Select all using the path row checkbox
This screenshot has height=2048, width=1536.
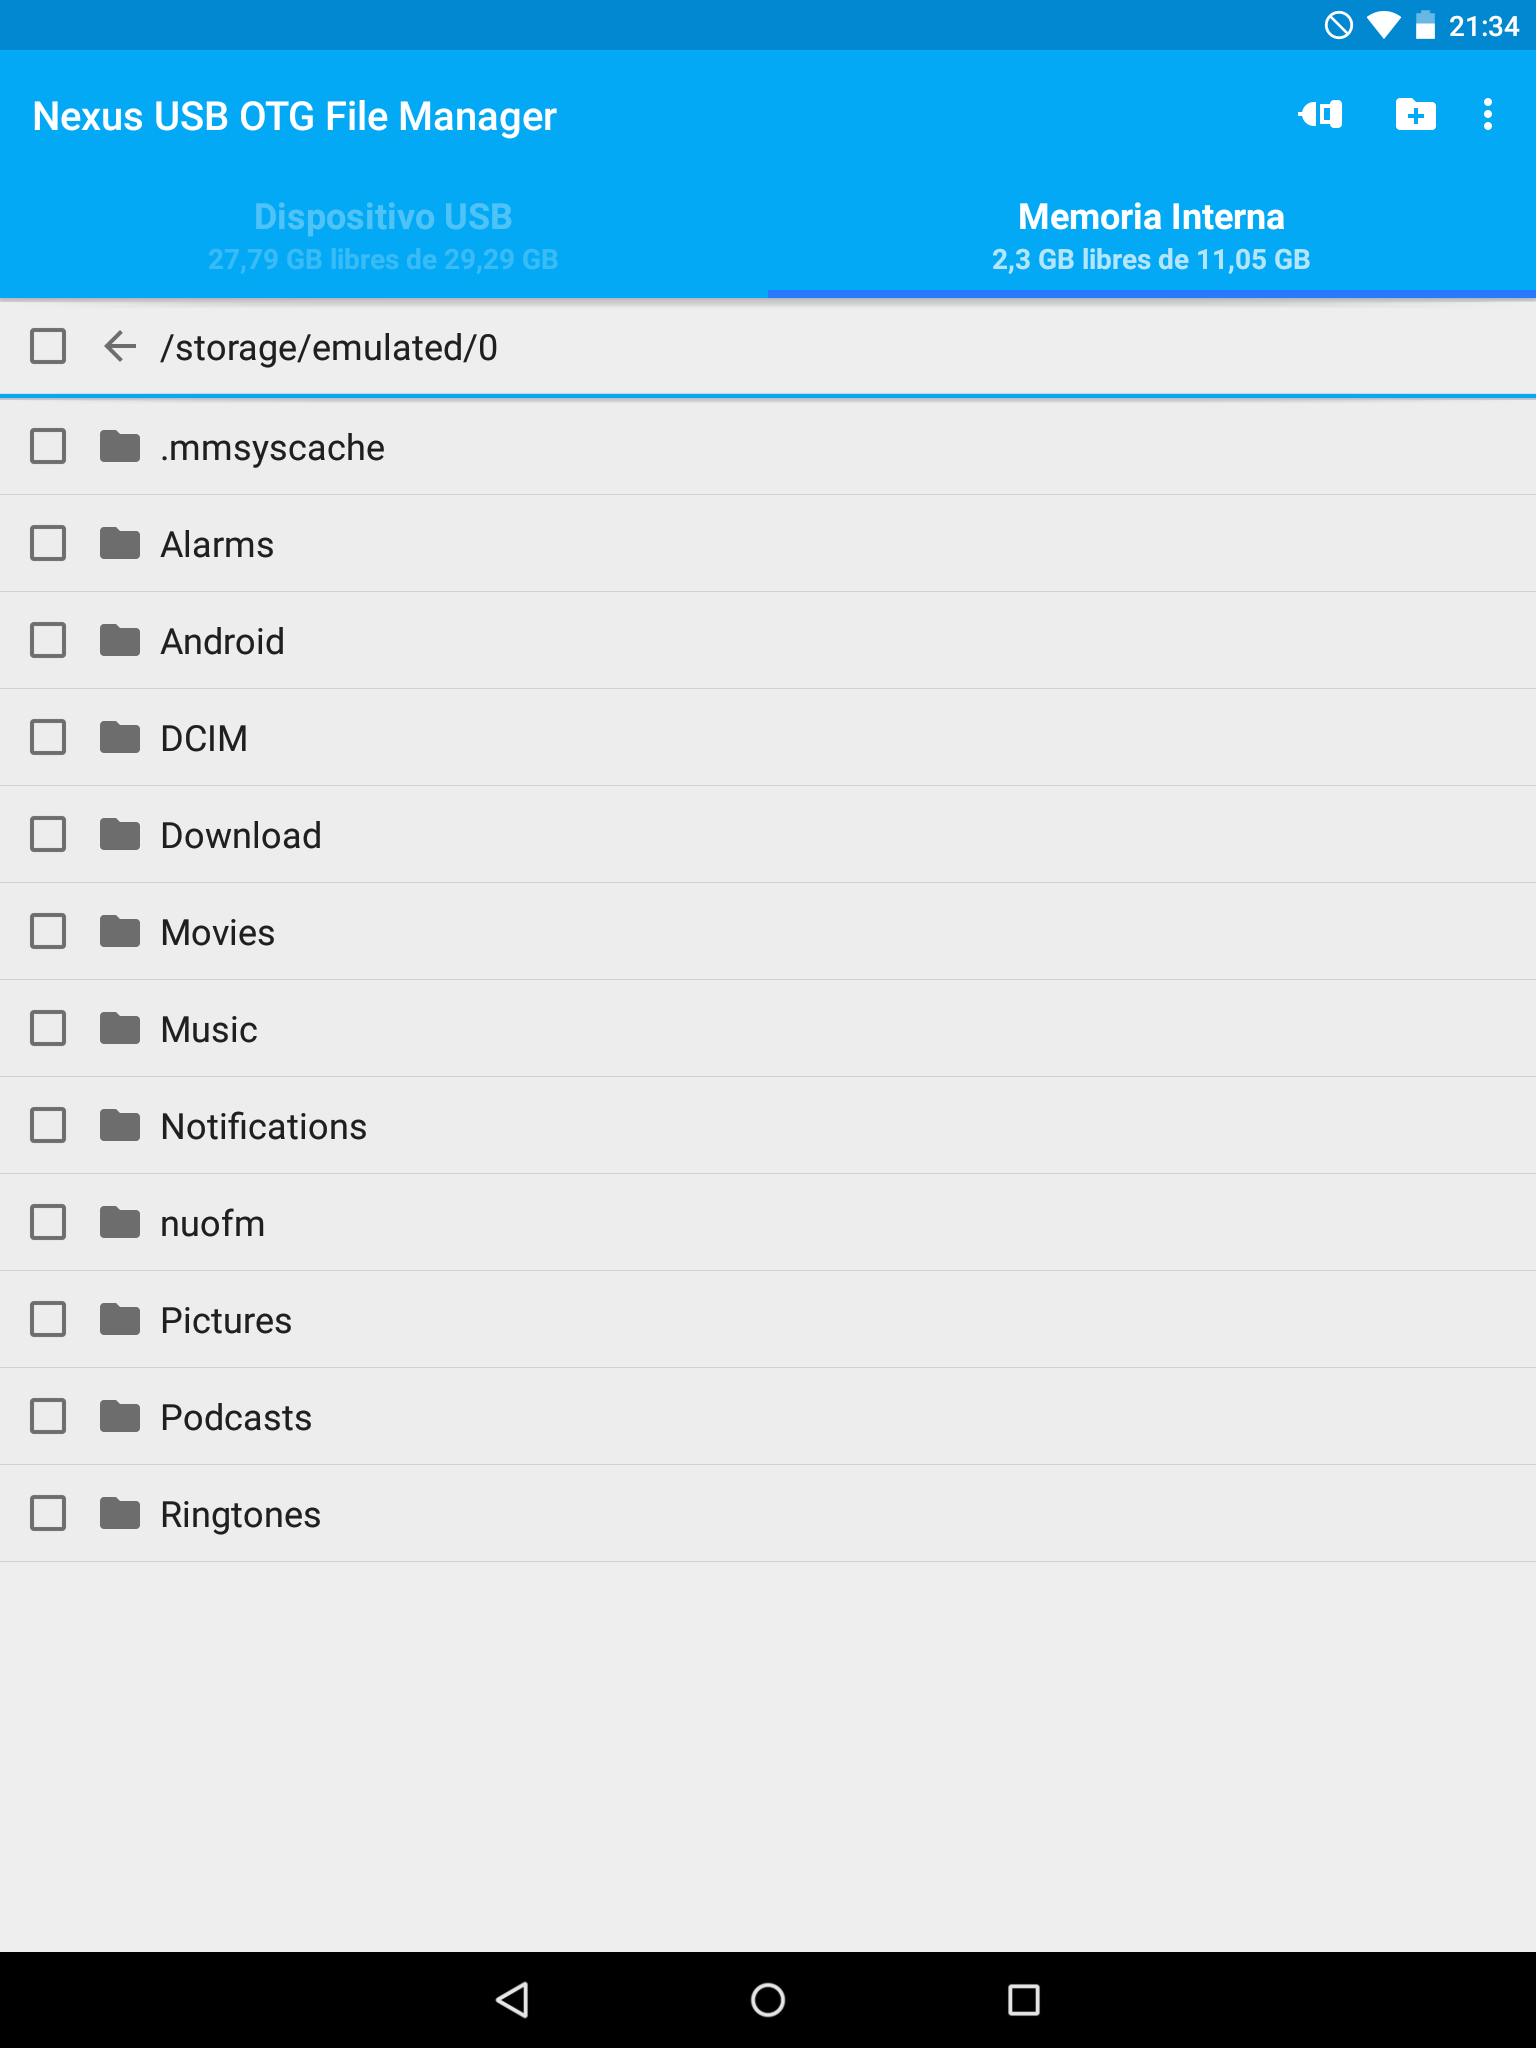click(x=48, y=347)
